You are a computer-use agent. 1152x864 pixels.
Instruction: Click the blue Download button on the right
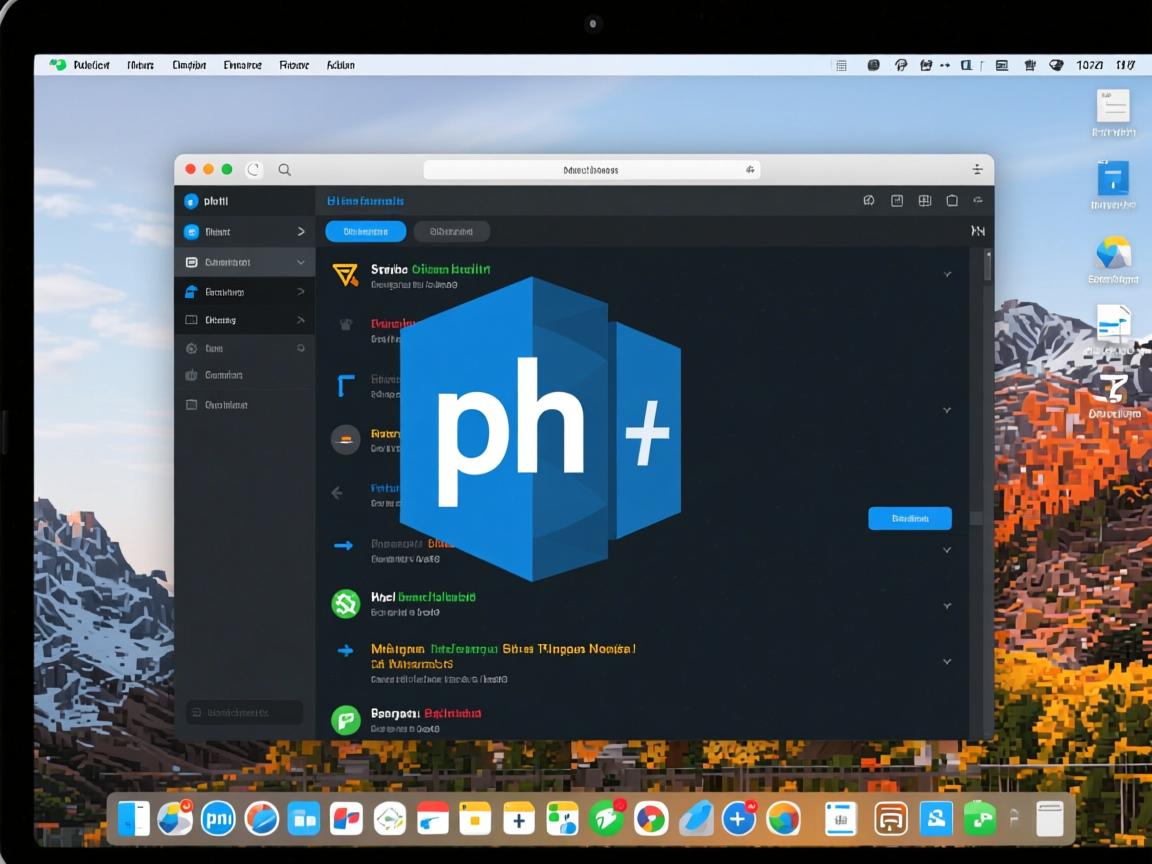910,518
